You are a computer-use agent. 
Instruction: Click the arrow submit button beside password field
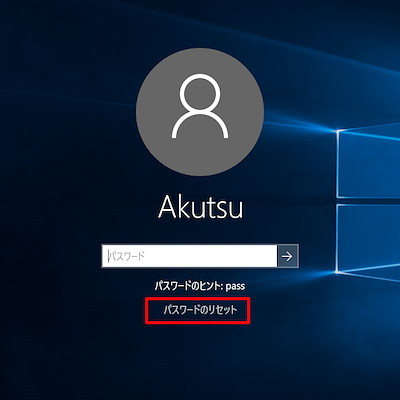point(288,256)
